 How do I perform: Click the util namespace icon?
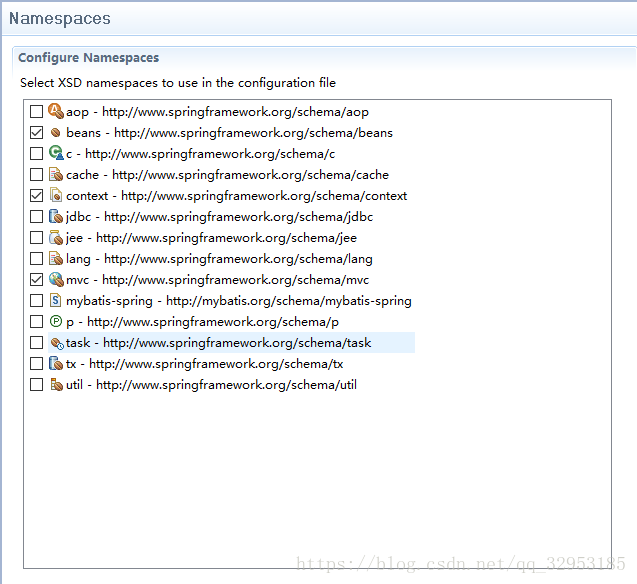coord(56,385)
